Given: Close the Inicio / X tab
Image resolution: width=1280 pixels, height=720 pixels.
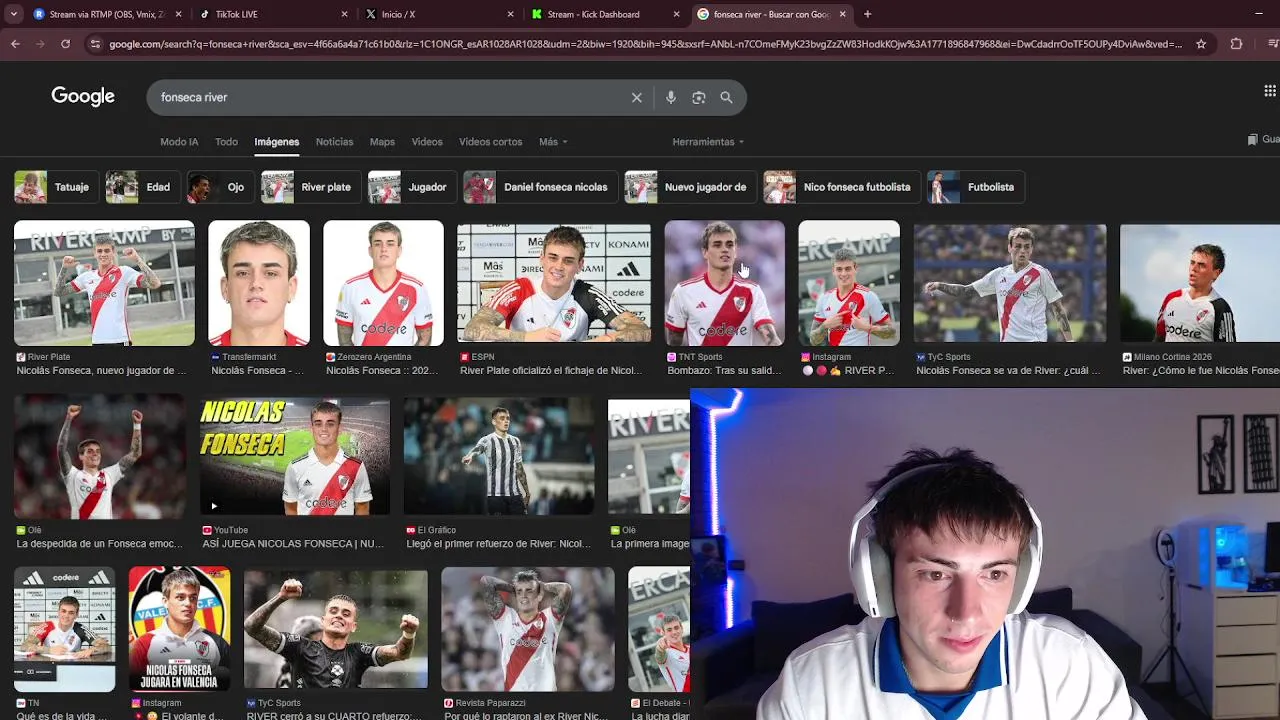Looking at the screenshot, I should click(x=511, y=14).
